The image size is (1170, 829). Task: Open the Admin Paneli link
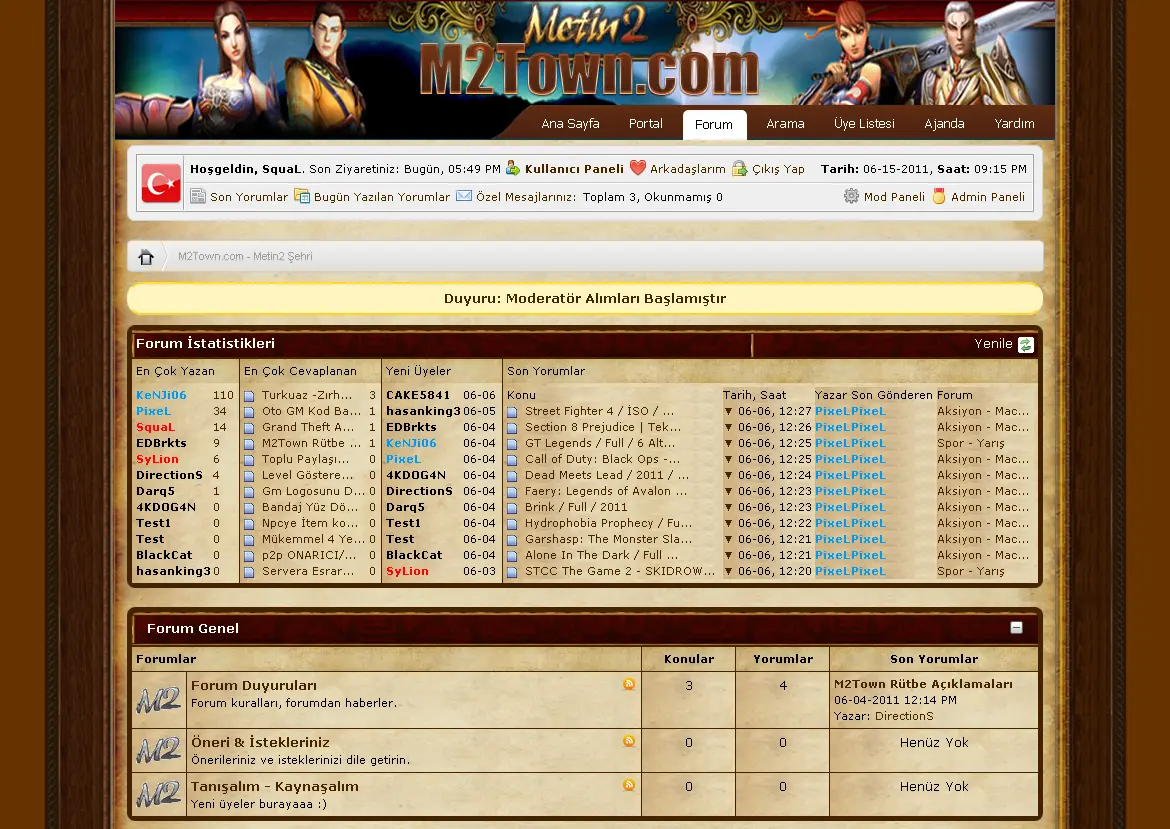click(x=988, y=197)
